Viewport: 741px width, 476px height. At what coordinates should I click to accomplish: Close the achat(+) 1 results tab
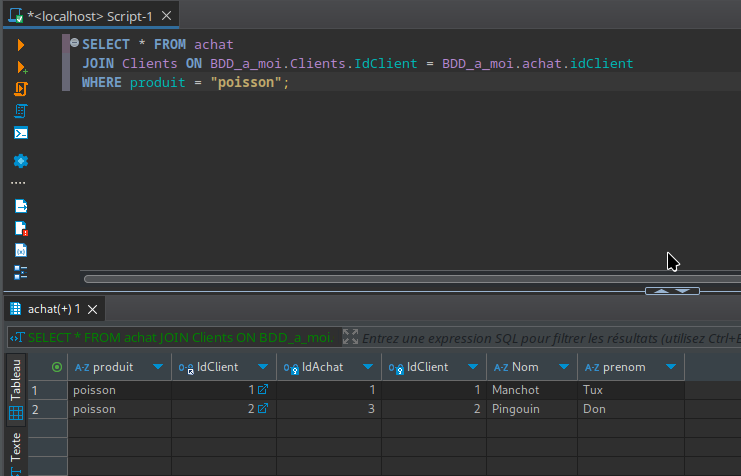[92, 309]
